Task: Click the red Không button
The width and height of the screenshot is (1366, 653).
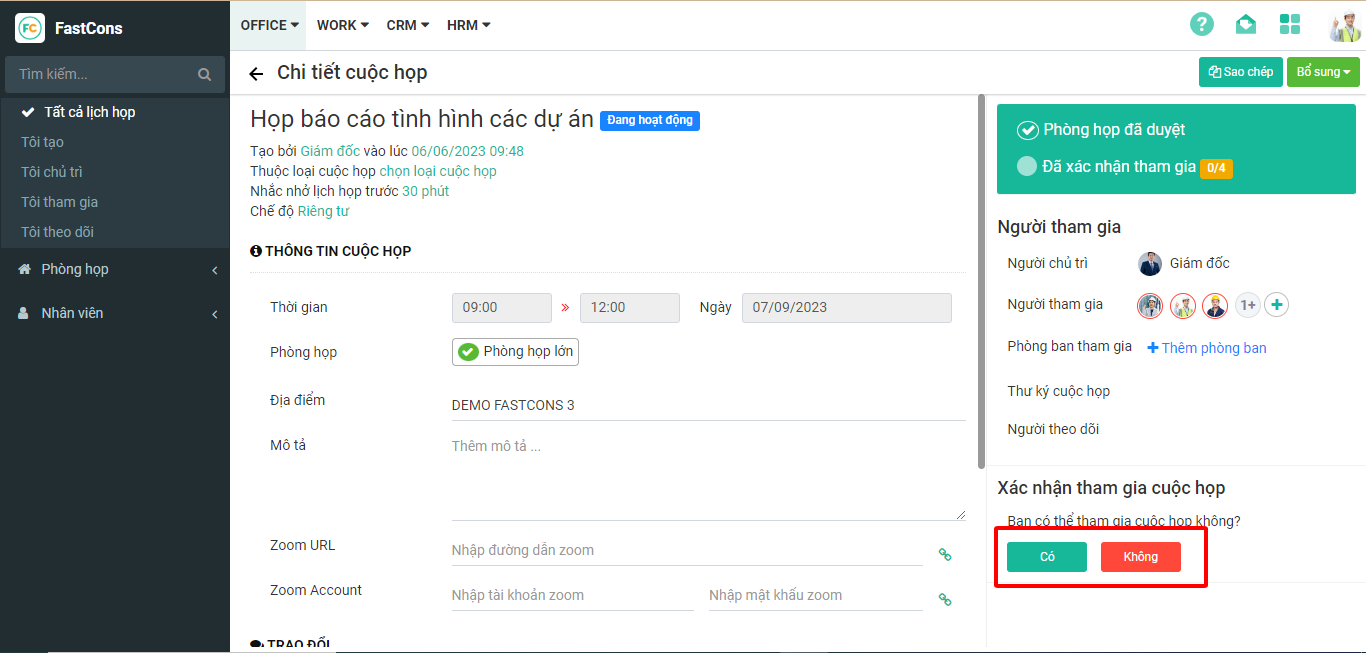Action: [1140, 557]
